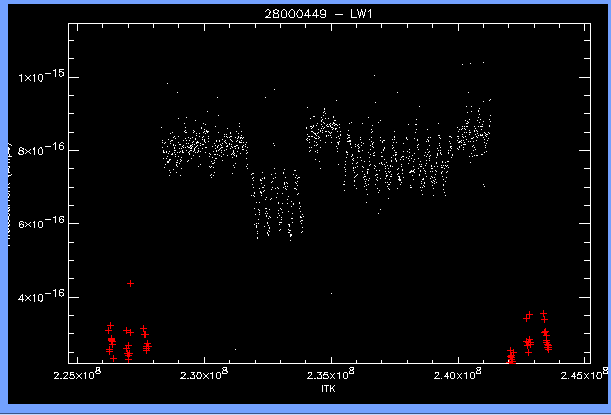The height and width of the screenshot is (415, 611).
Task: Click the 6×10^-16 y-axis tick label
Action: coord(41,224)
